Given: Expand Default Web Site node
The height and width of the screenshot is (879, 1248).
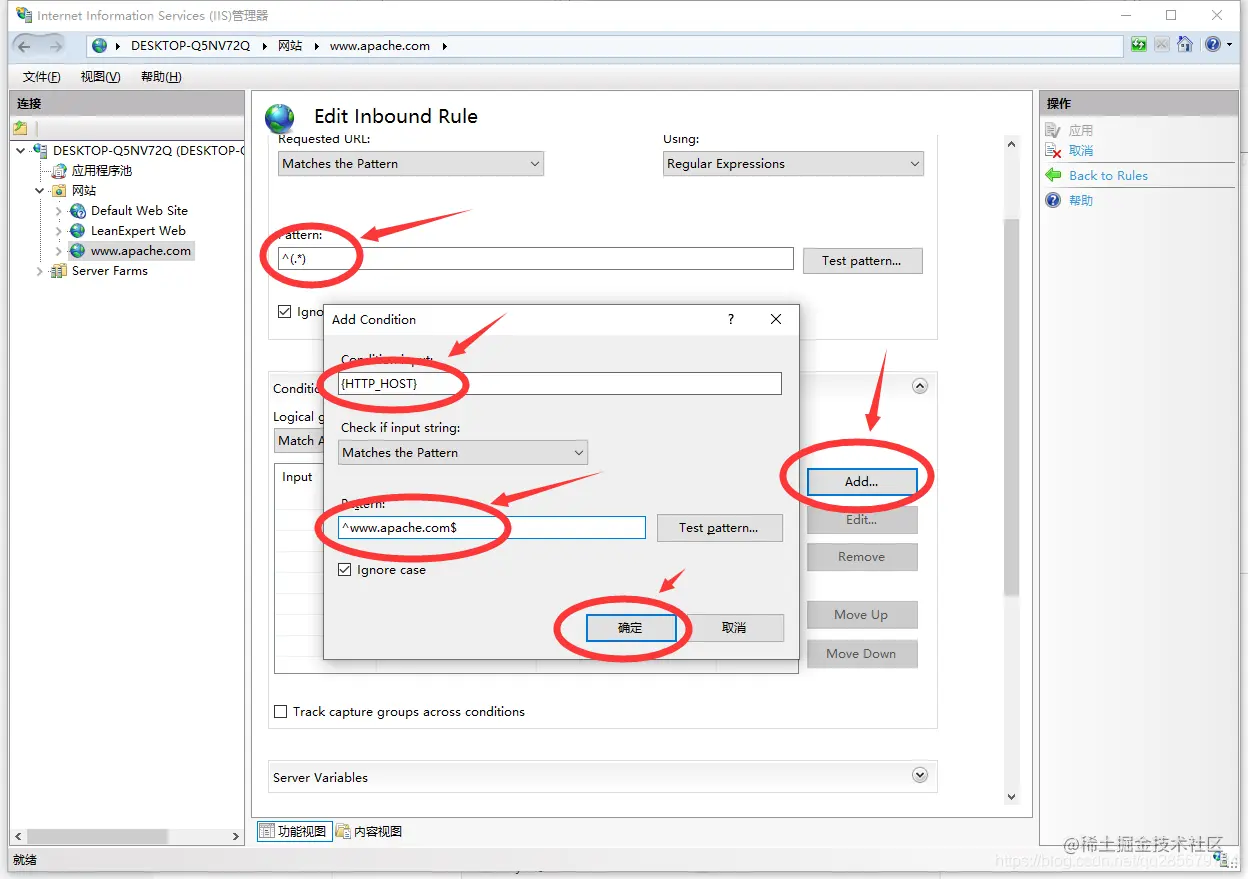Looking at the screenshot, I should (59, 211).
